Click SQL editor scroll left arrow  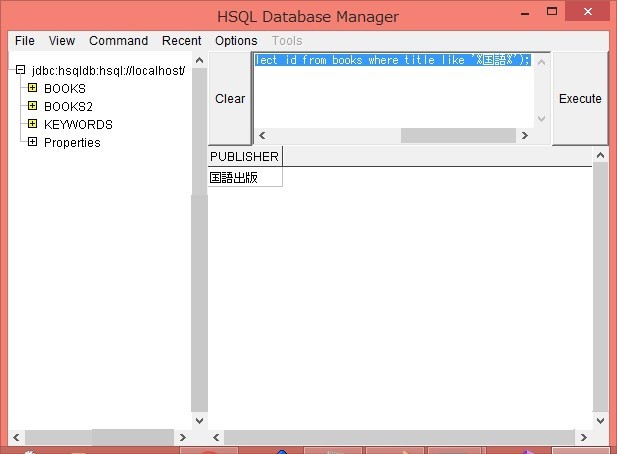(262, 135)
